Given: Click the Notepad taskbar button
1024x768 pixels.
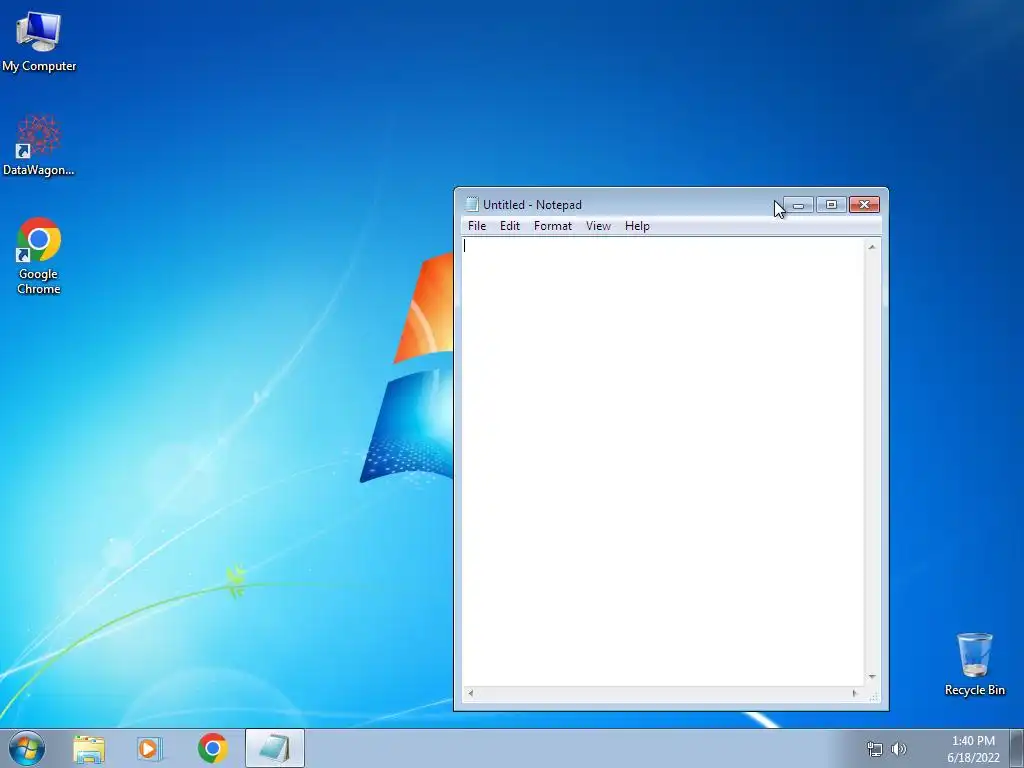Looking at the screenshot, I should [275, 748].
